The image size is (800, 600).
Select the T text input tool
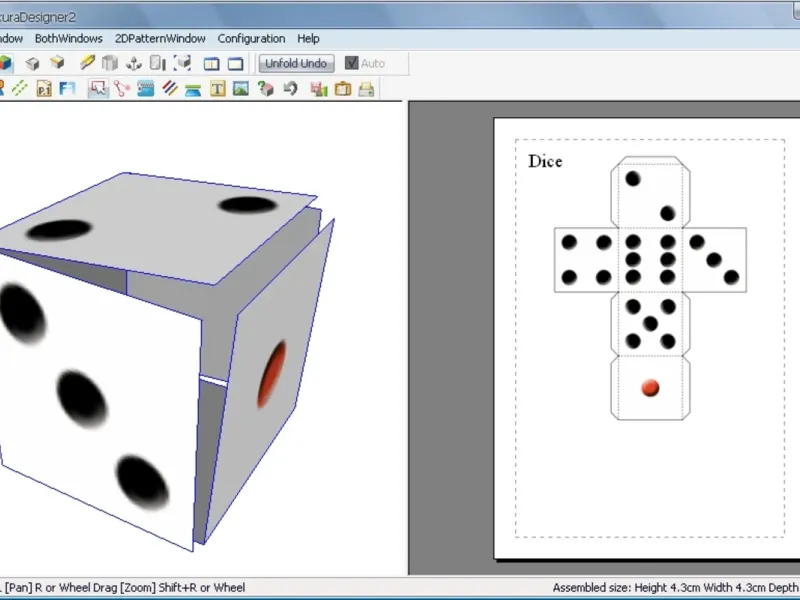217,89
